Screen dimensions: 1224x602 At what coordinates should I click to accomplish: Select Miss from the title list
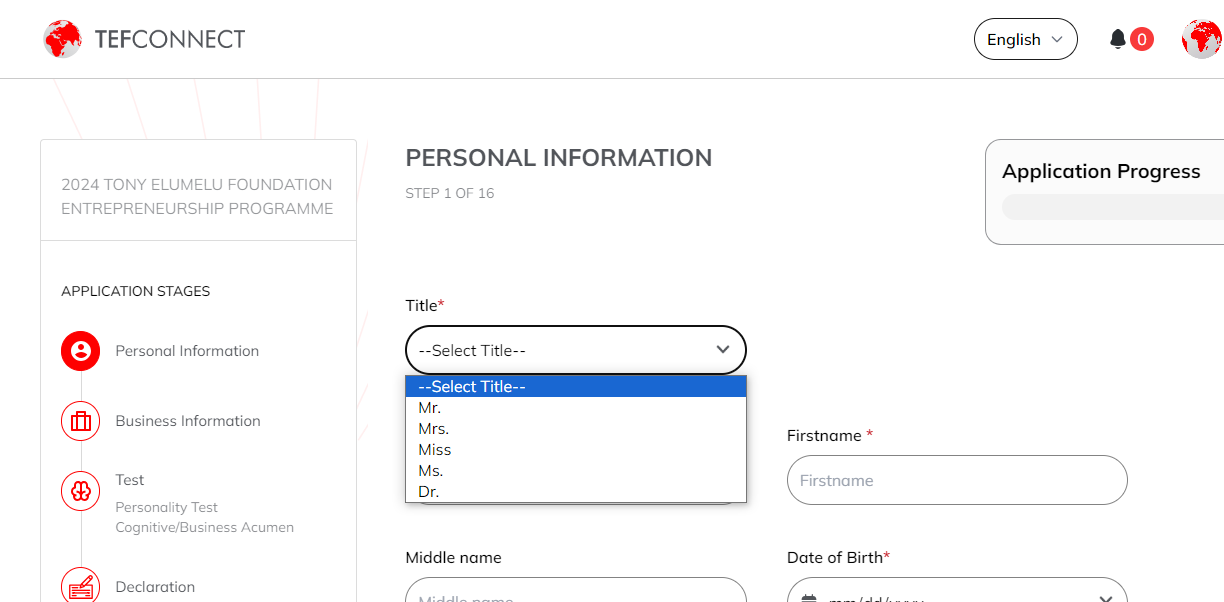click(576, 450)
